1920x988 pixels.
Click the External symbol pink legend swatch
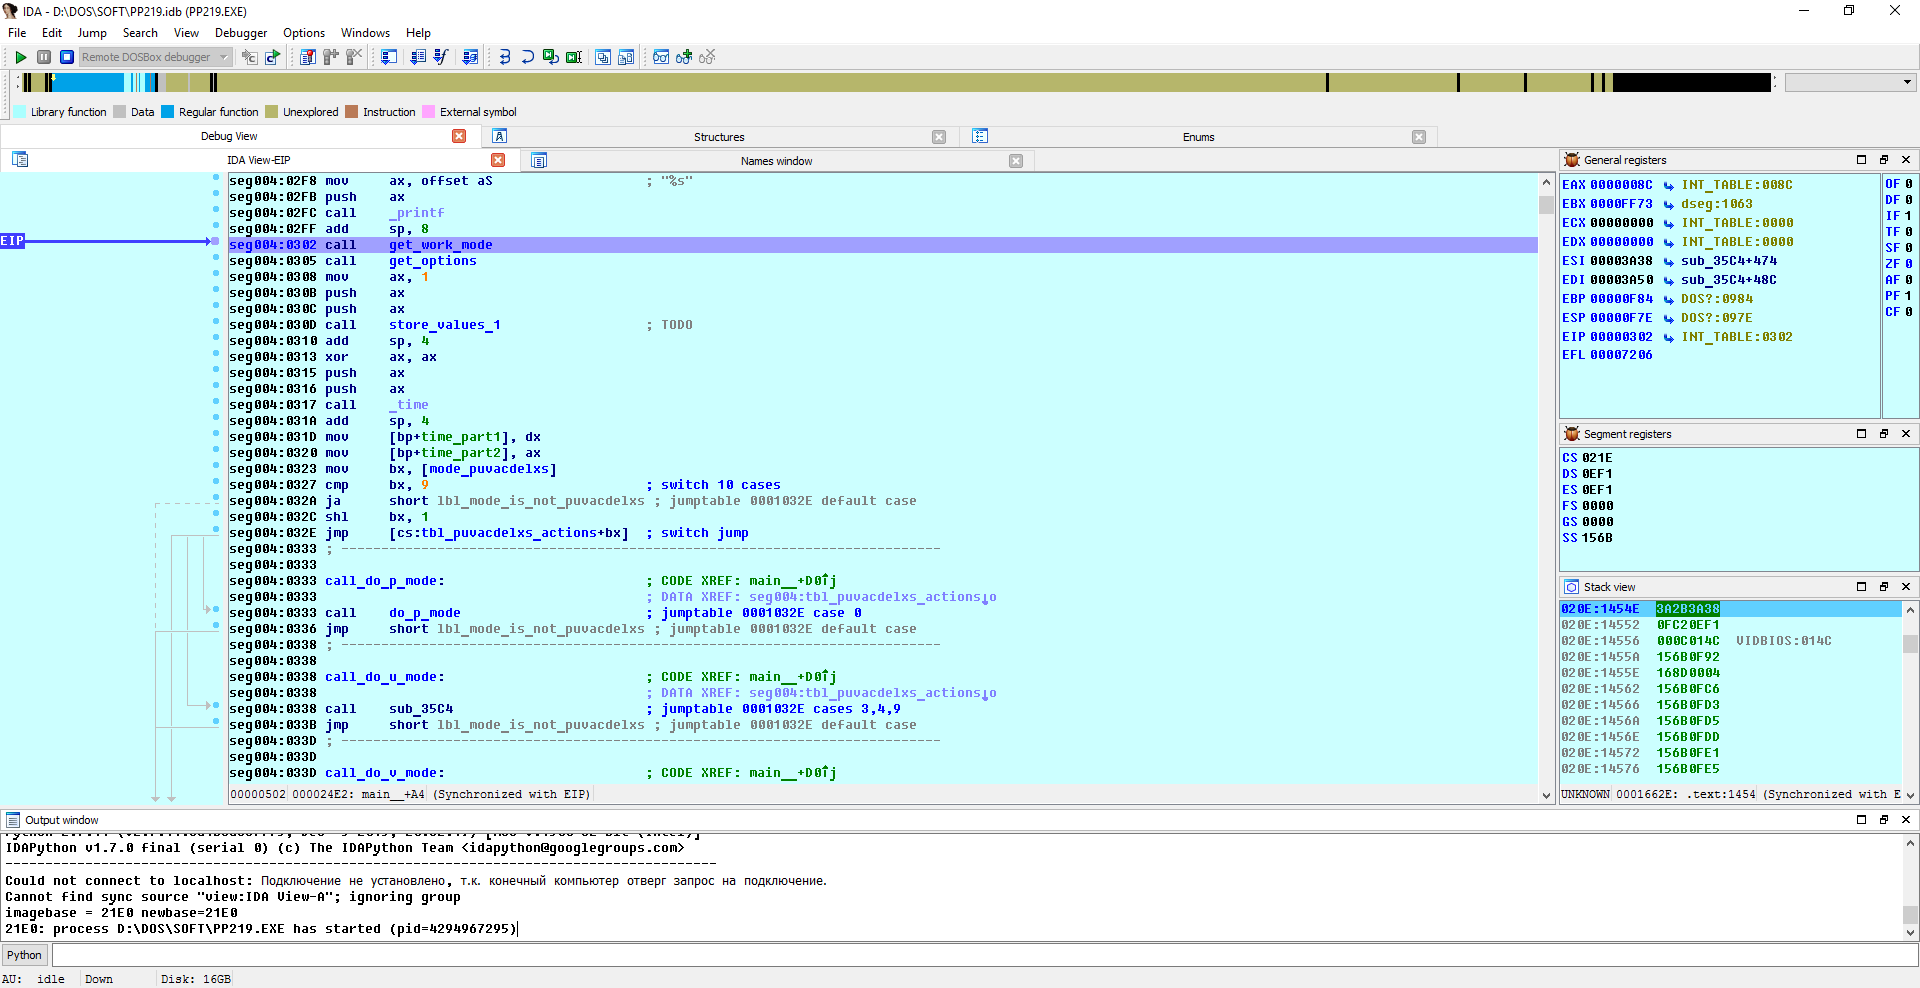point(429,112)
